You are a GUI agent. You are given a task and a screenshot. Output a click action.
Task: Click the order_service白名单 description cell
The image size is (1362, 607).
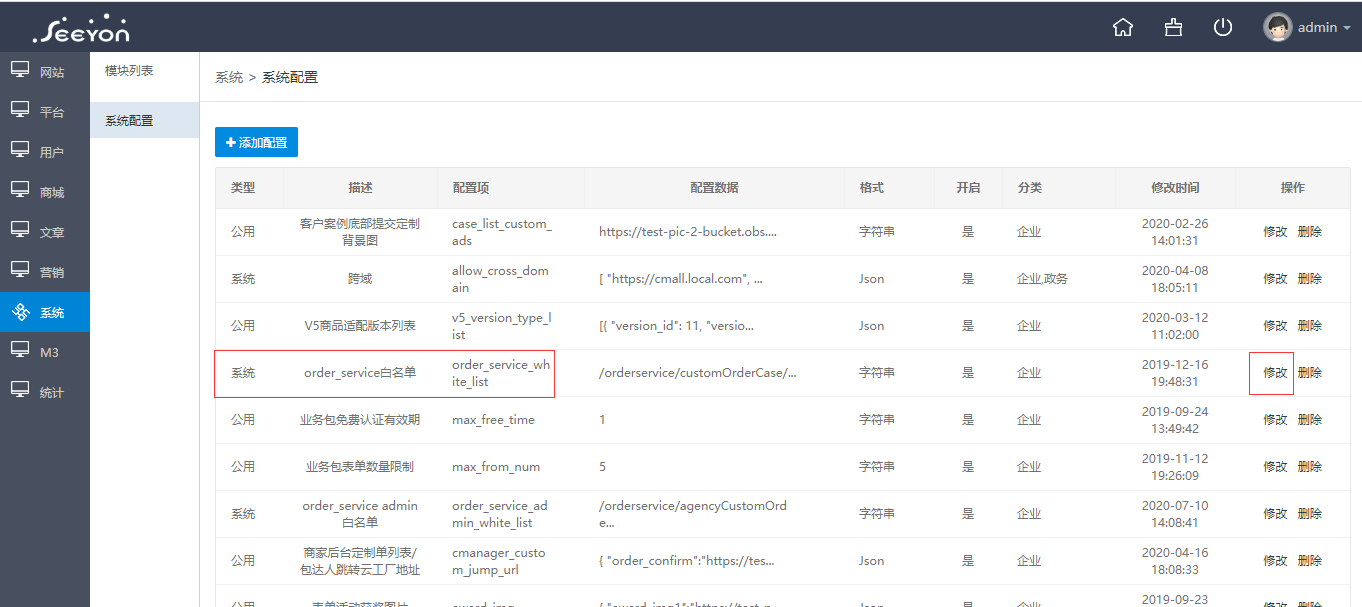360,372
